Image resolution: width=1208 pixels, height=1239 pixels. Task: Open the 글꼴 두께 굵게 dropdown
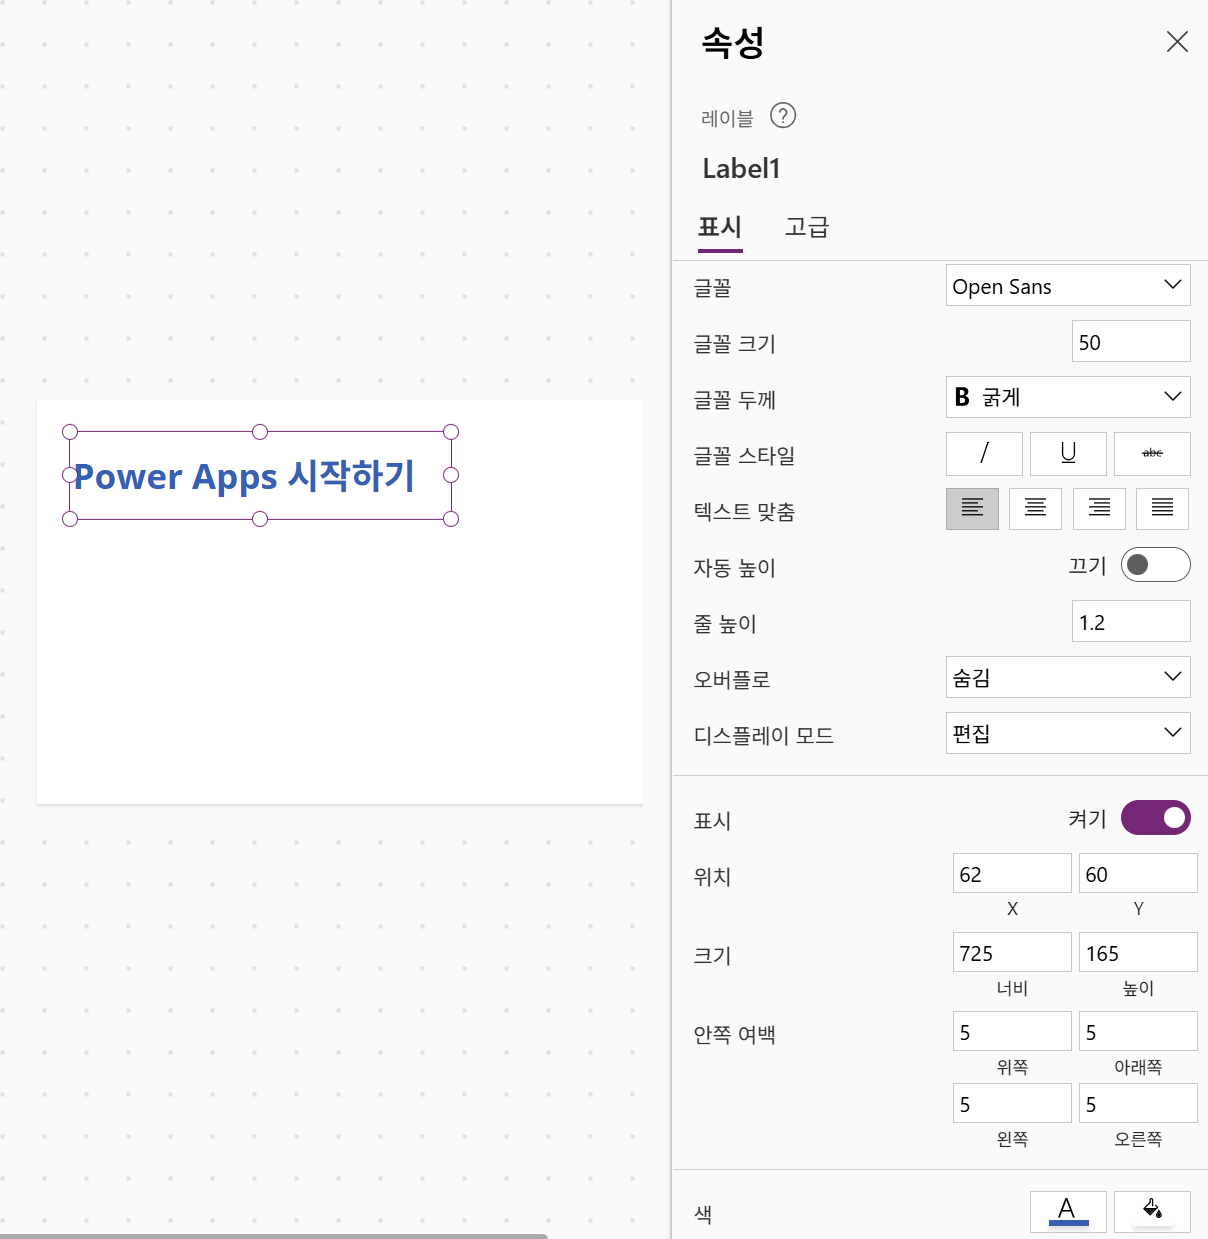coord(1068,397)
